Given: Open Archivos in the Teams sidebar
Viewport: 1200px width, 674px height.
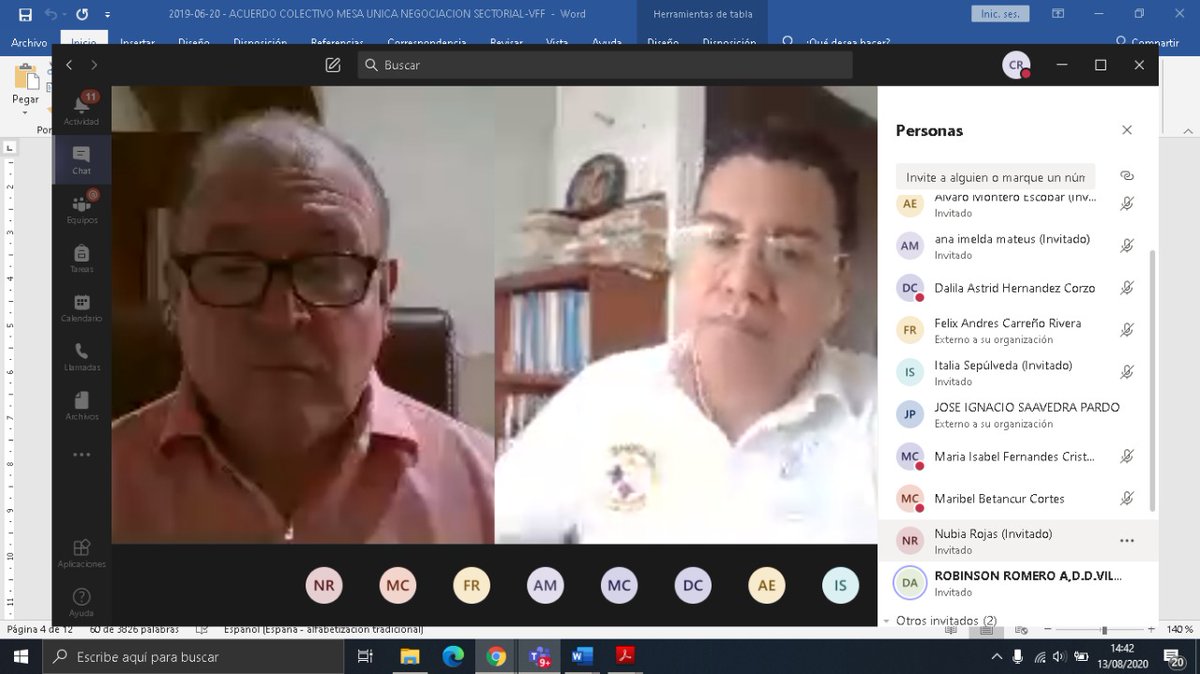Looking at the screenshot, I should point(80,403).
